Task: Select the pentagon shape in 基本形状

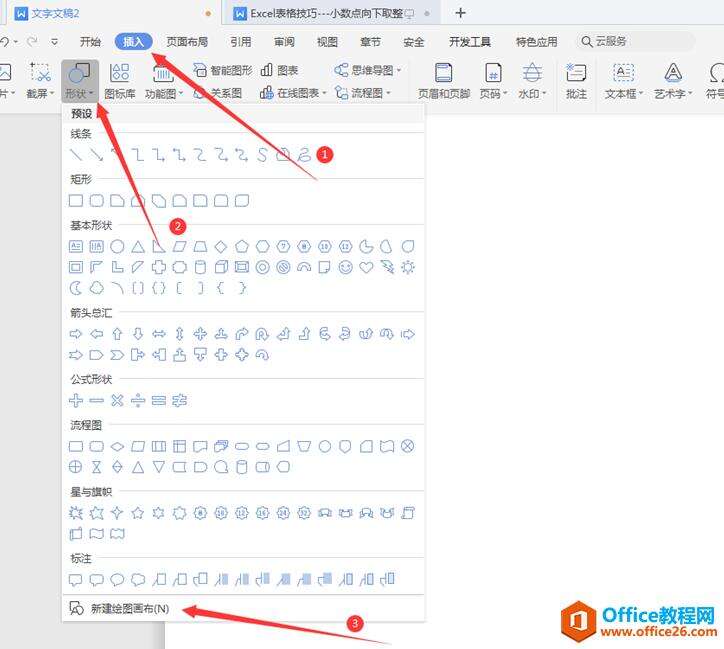Action: [x=241, y=246]
